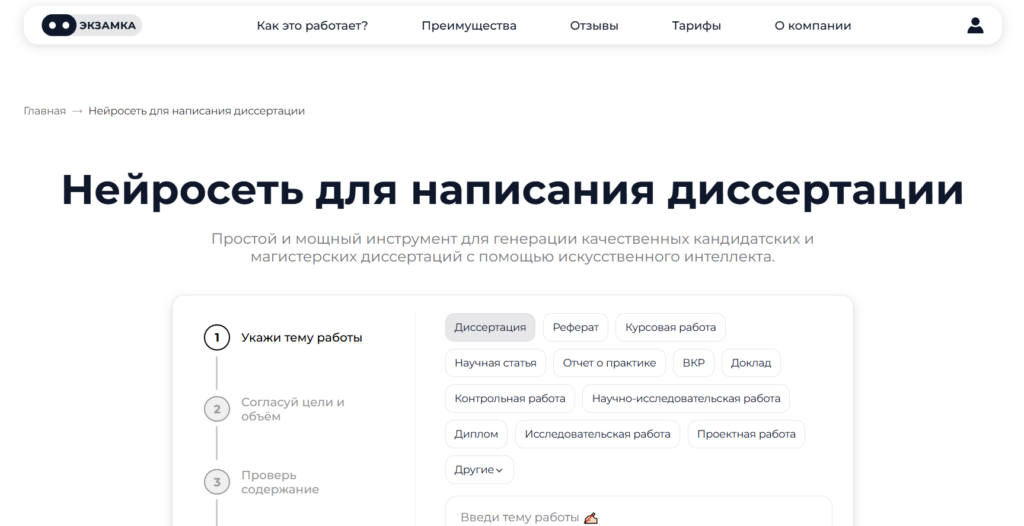The image size is (1024, 526).
Task: Expand the Другие dropdown
Action: [479, 470]
